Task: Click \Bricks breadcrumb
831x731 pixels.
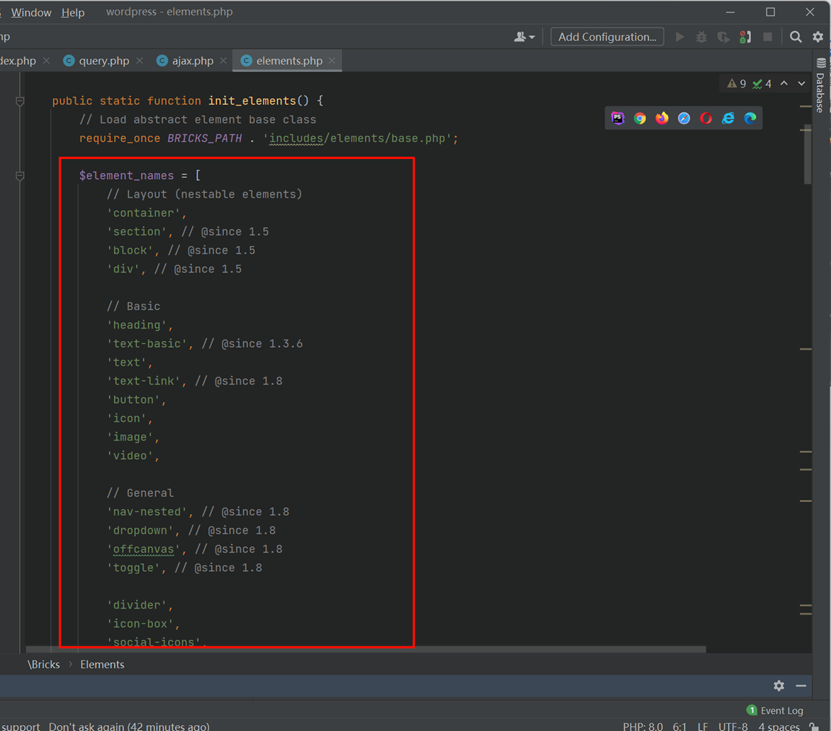Action: click(43, 664)
